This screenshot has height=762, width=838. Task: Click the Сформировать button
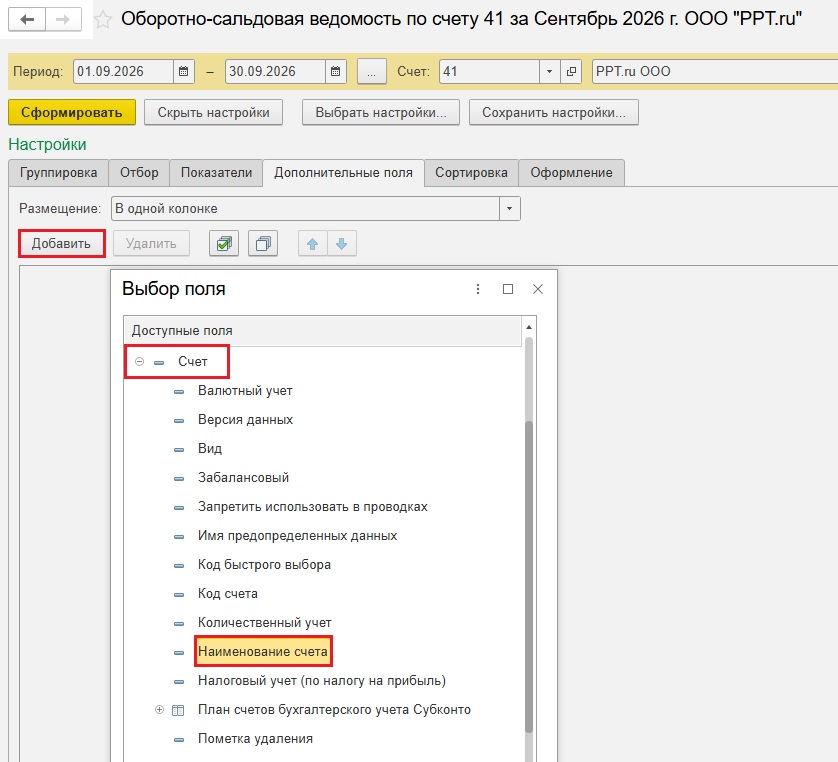click(72, 112)
